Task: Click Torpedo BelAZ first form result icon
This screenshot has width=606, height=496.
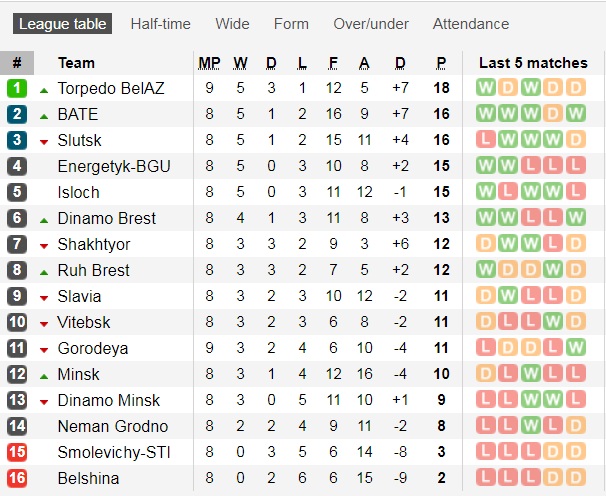Action: click(487, 88)
